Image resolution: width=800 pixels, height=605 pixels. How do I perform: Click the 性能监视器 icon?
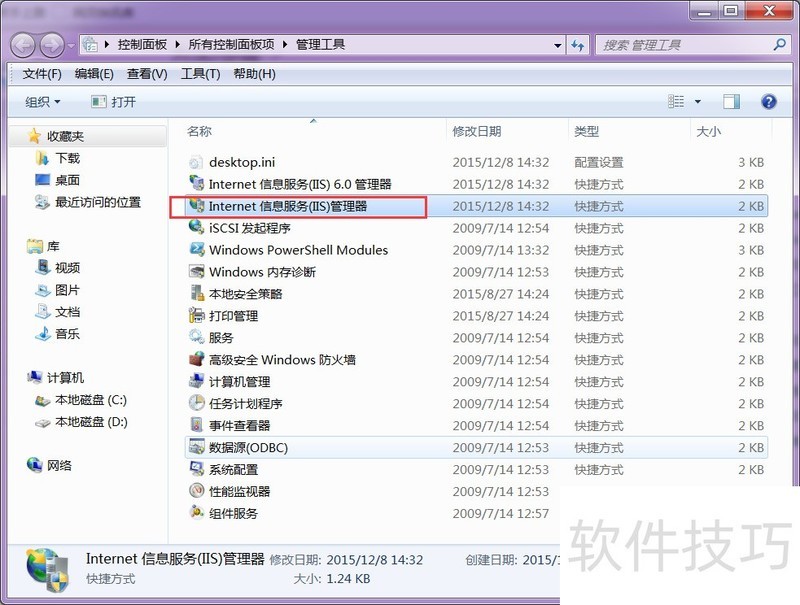196,491
